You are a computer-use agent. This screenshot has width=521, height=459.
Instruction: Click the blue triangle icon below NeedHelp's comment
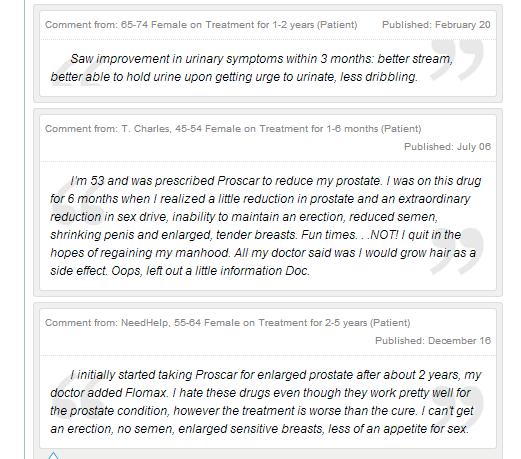click(53, 455)
